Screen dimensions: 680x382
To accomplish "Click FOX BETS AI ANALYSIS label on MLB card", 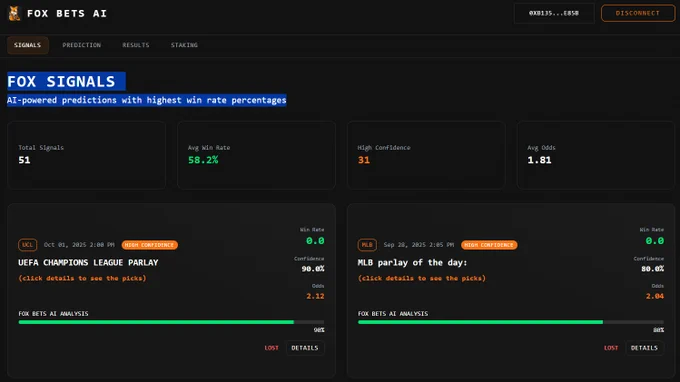I will pyautogui.click(x=393, y=313).
